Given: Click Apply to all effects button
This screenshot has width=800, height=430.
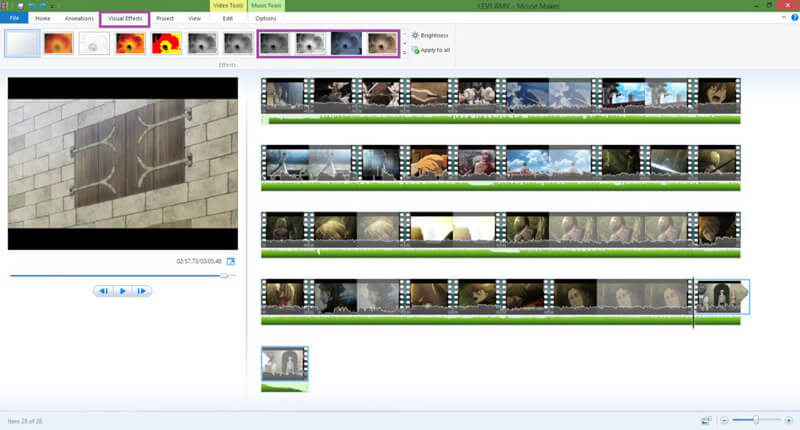Looking at the screenshot, I should (x=431, y=50).
